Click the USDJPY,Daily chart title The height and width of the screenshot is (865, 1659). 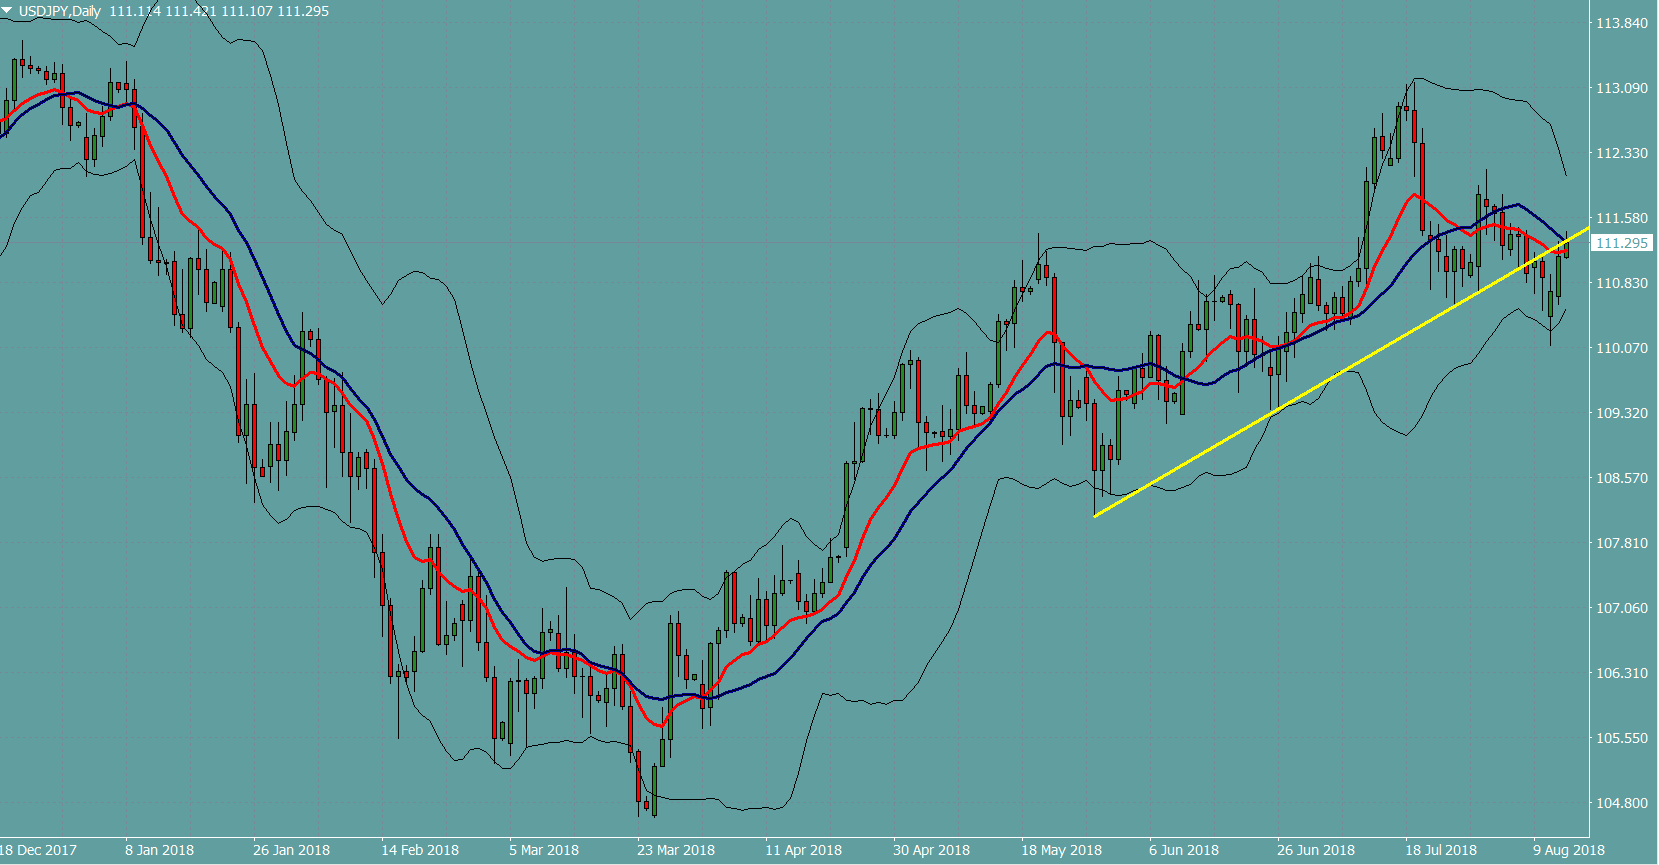click(60, 11)
